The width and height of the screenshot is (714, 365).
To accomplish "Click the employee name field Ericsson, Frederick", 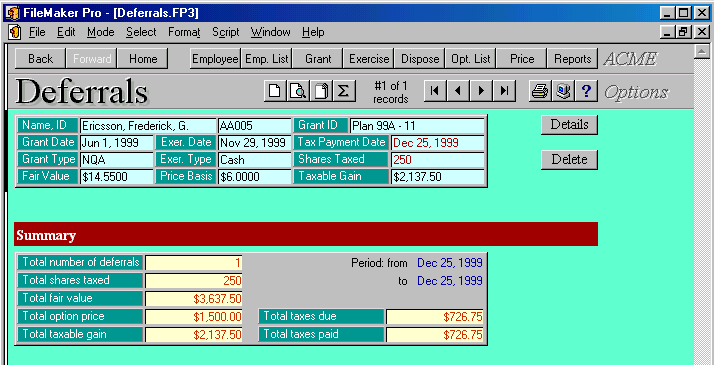I will (148, 126).
